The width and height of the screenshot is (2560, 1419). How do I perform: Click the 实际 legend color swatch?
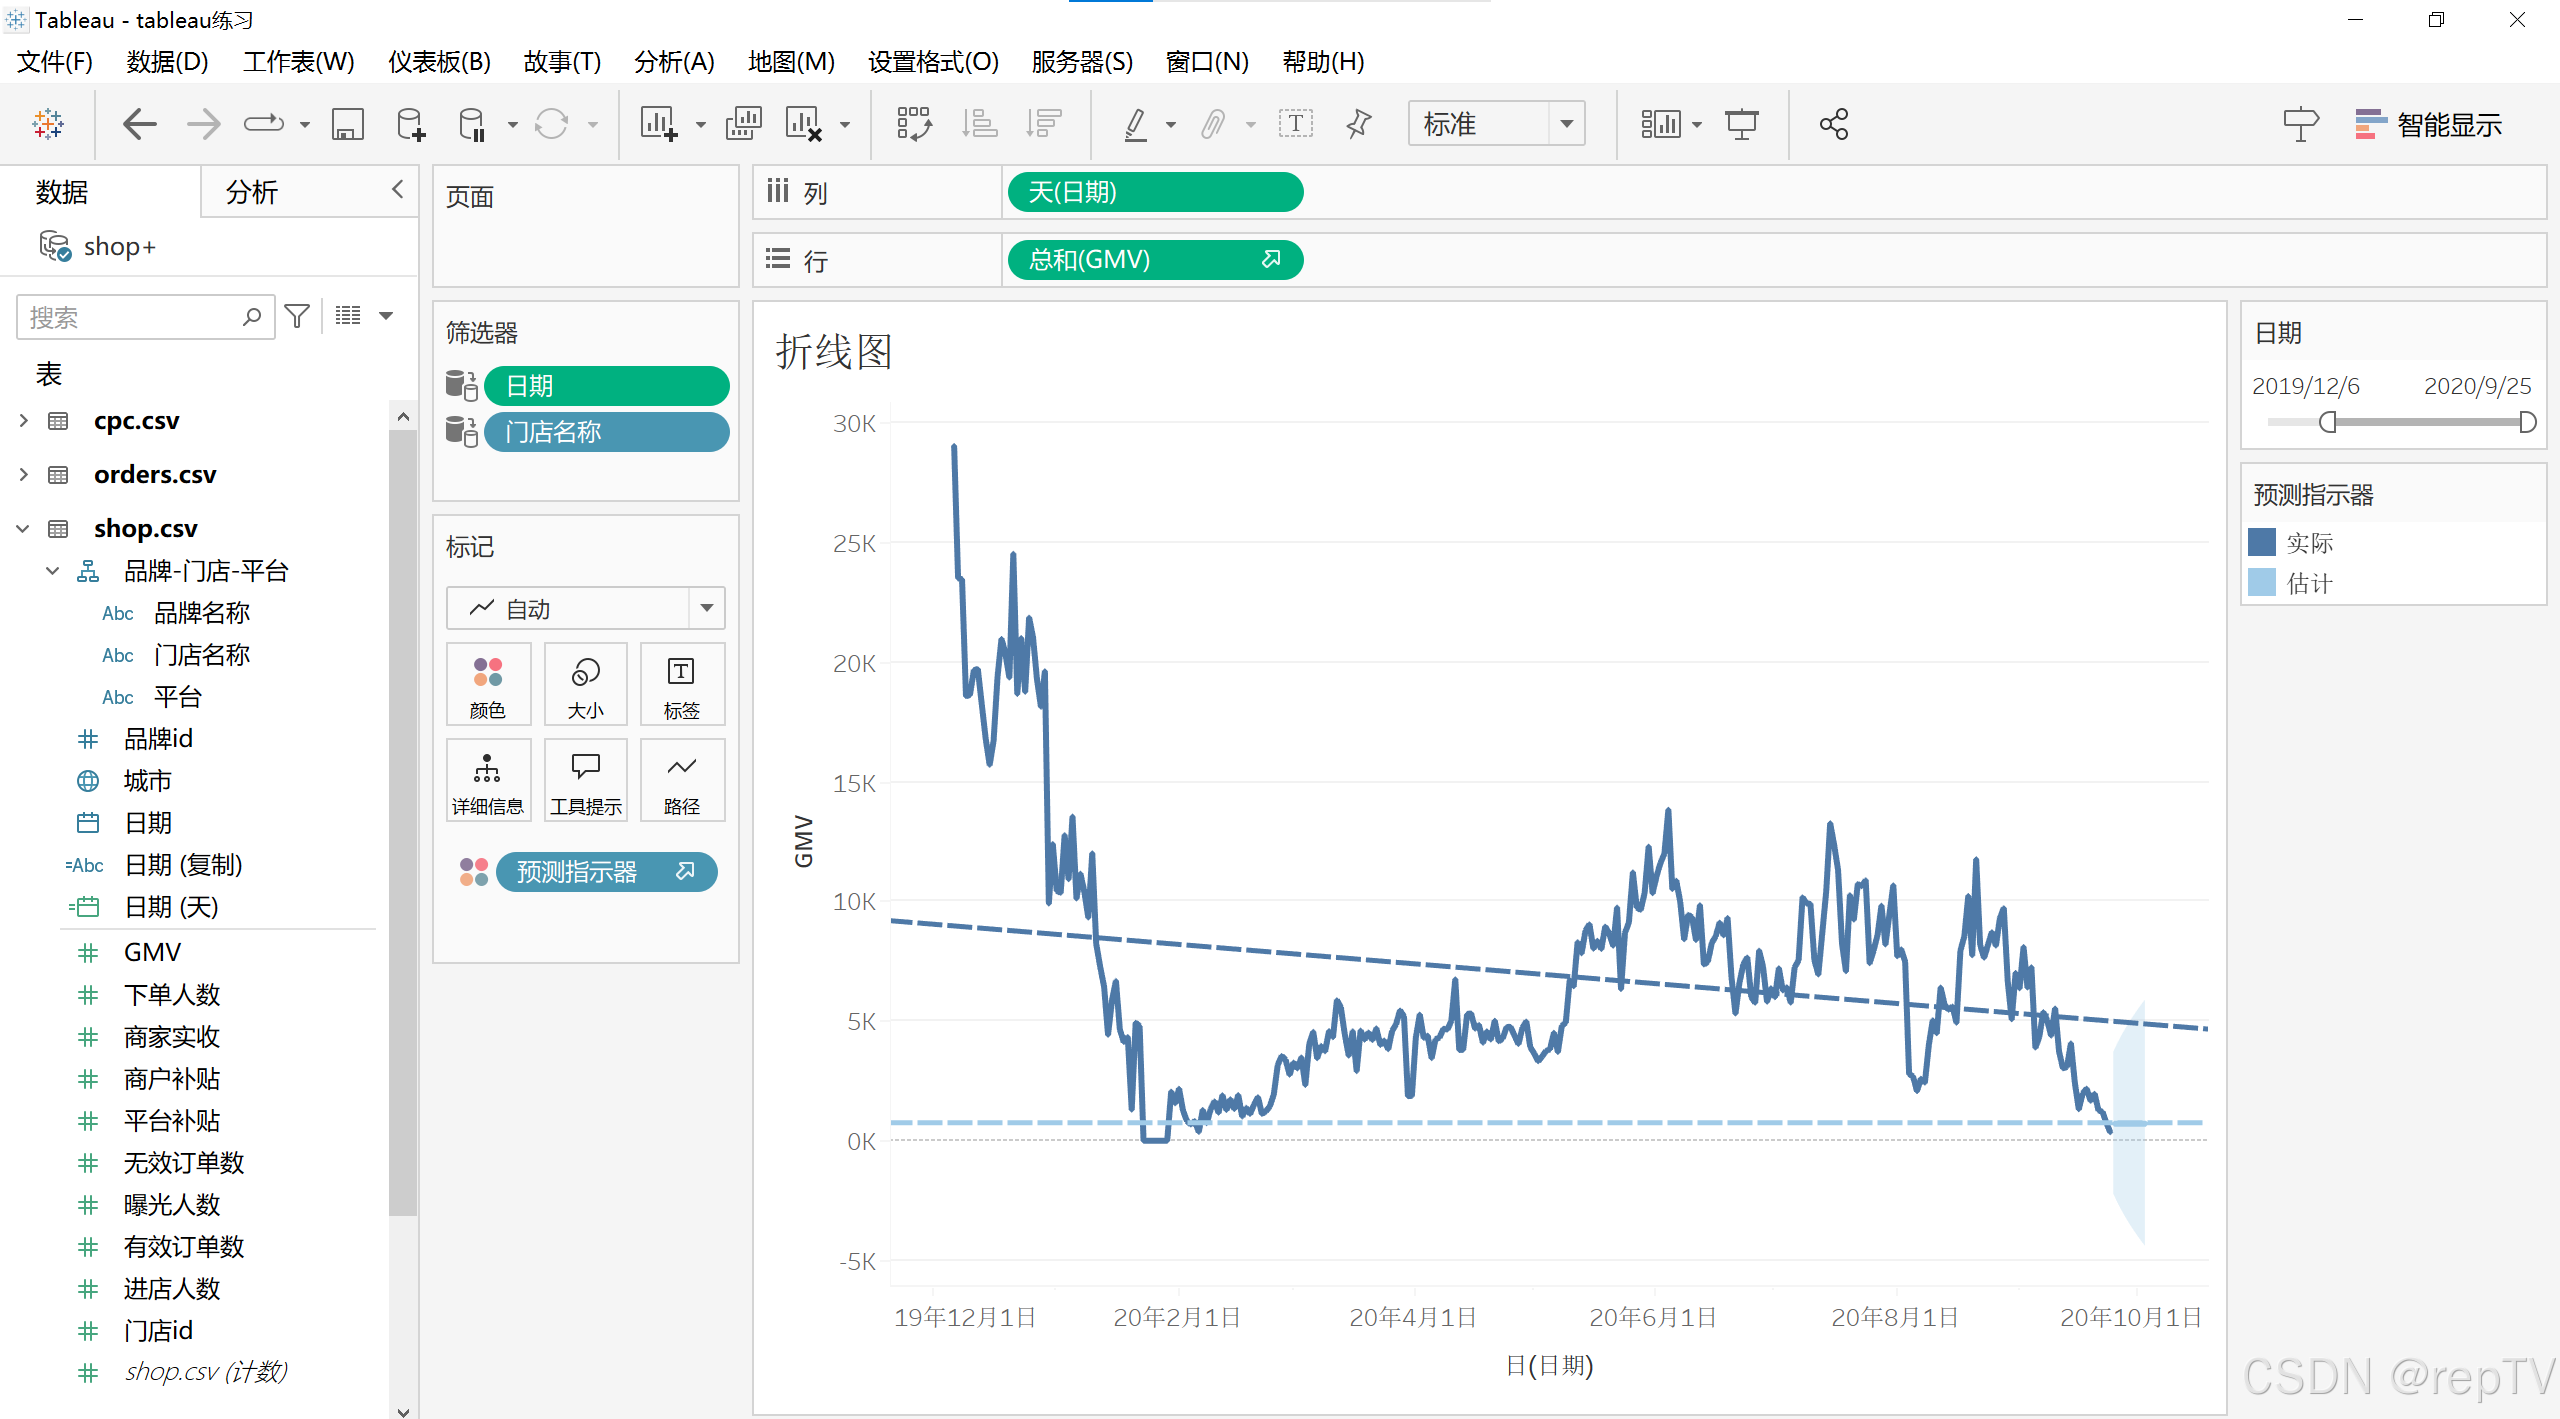pos(2262,542)
